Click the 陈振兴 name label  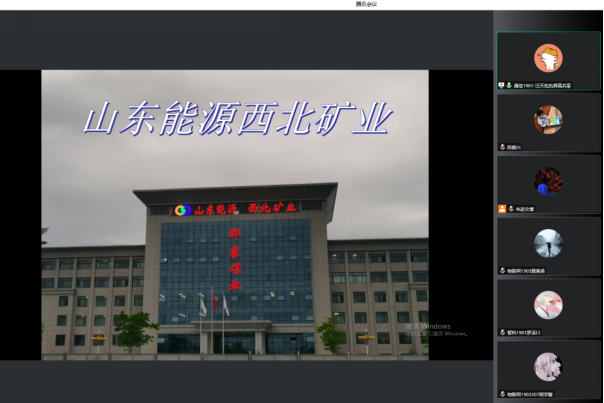[514, 147]
